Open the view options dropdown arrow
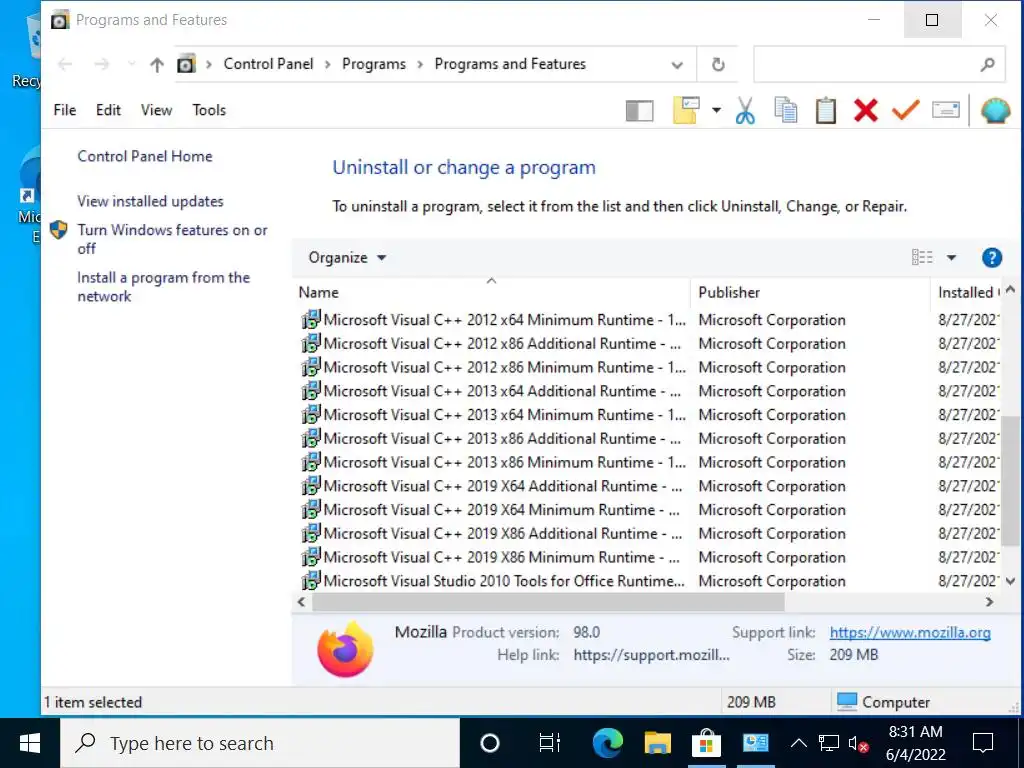 click(952, 257)
